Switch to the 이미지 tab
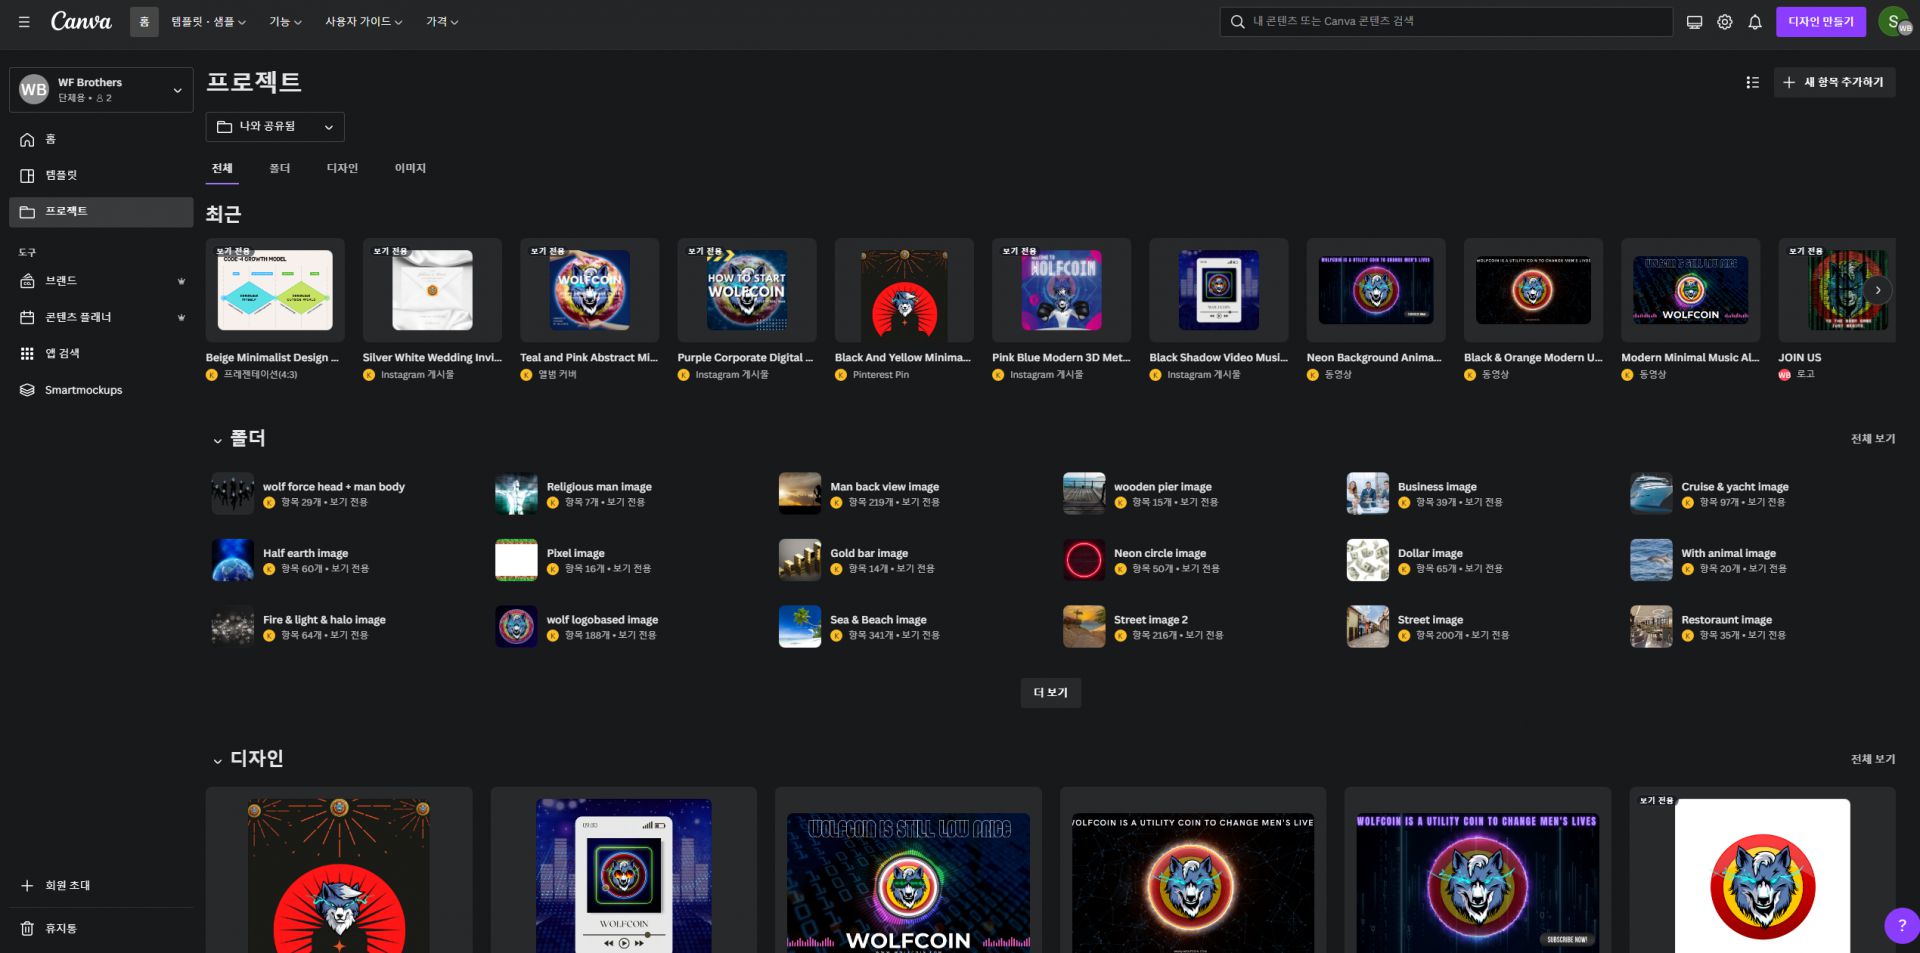Viewport: 1920px width, 953px height. 410,168
